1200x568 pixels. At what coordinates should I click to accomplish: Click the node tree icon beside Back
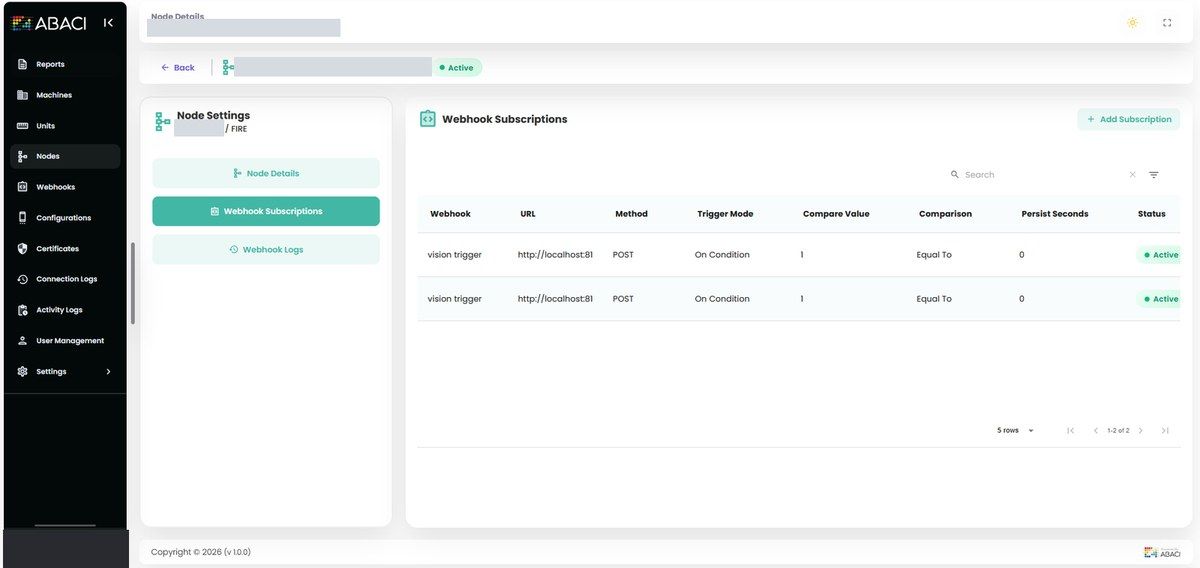point(227,67)
